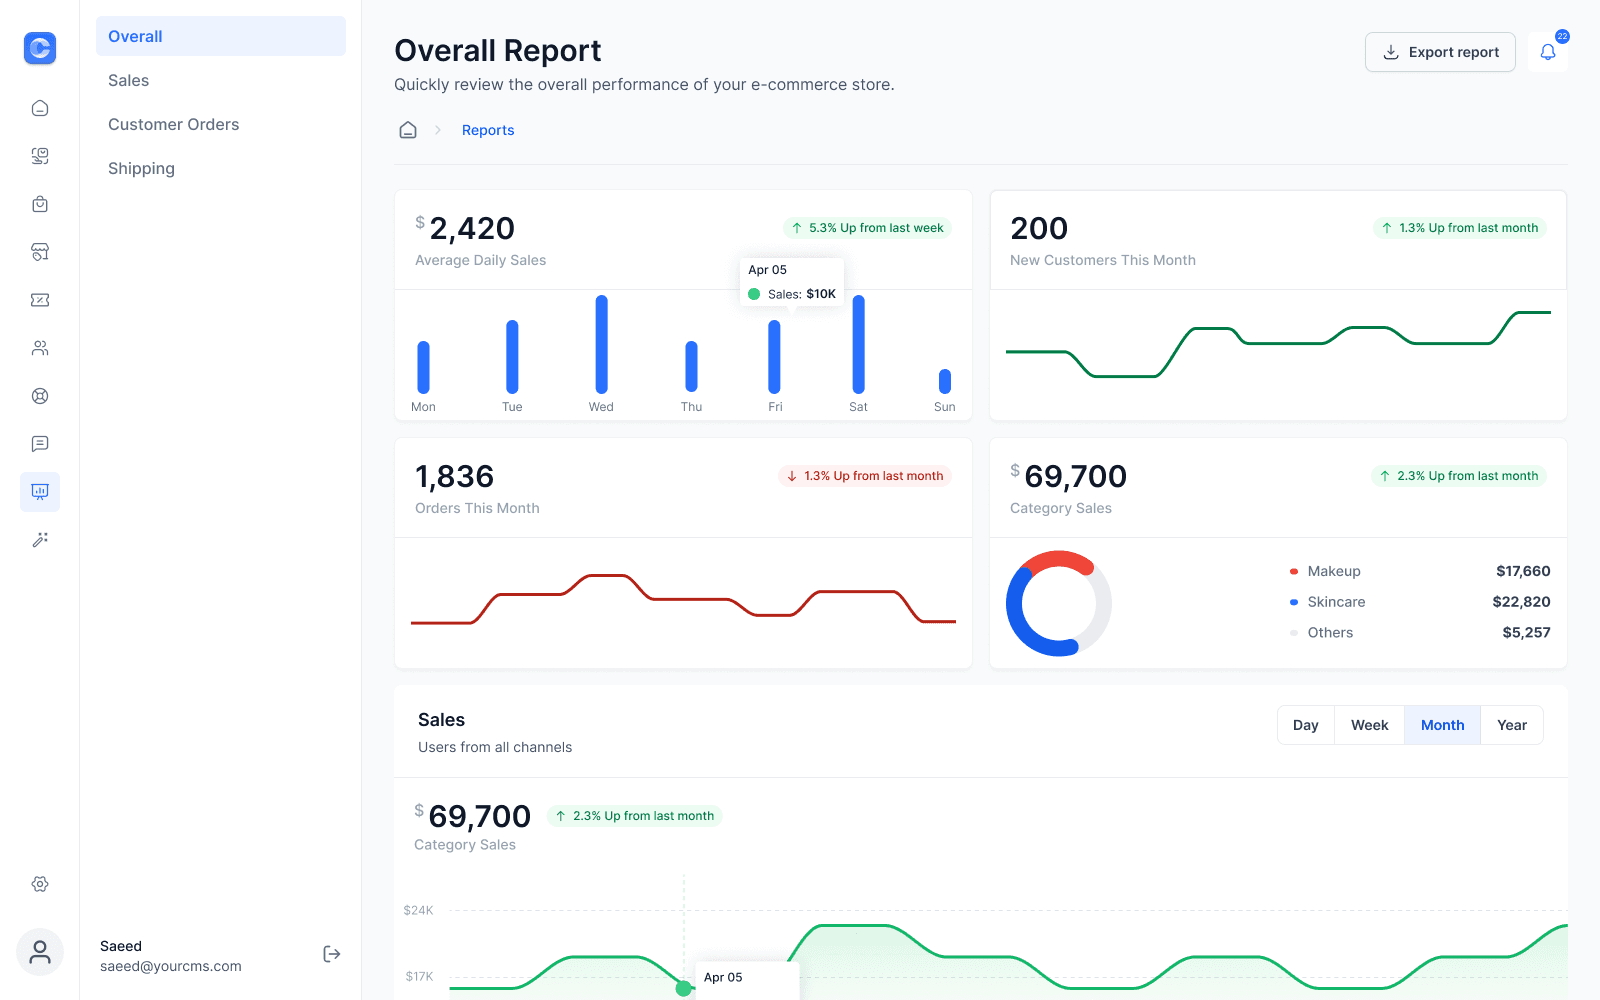Screen dimensions: 1600x1000
Task: Click the category sales donut chart
Action: tap(1059, 603)
